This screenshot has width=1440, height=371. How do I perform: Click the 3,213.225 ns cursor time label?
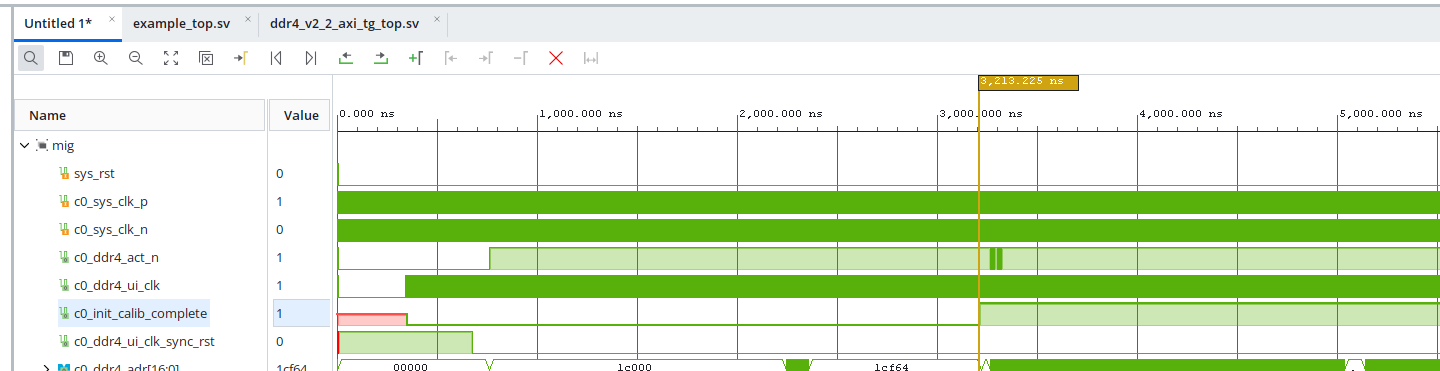coord(1027,82)
